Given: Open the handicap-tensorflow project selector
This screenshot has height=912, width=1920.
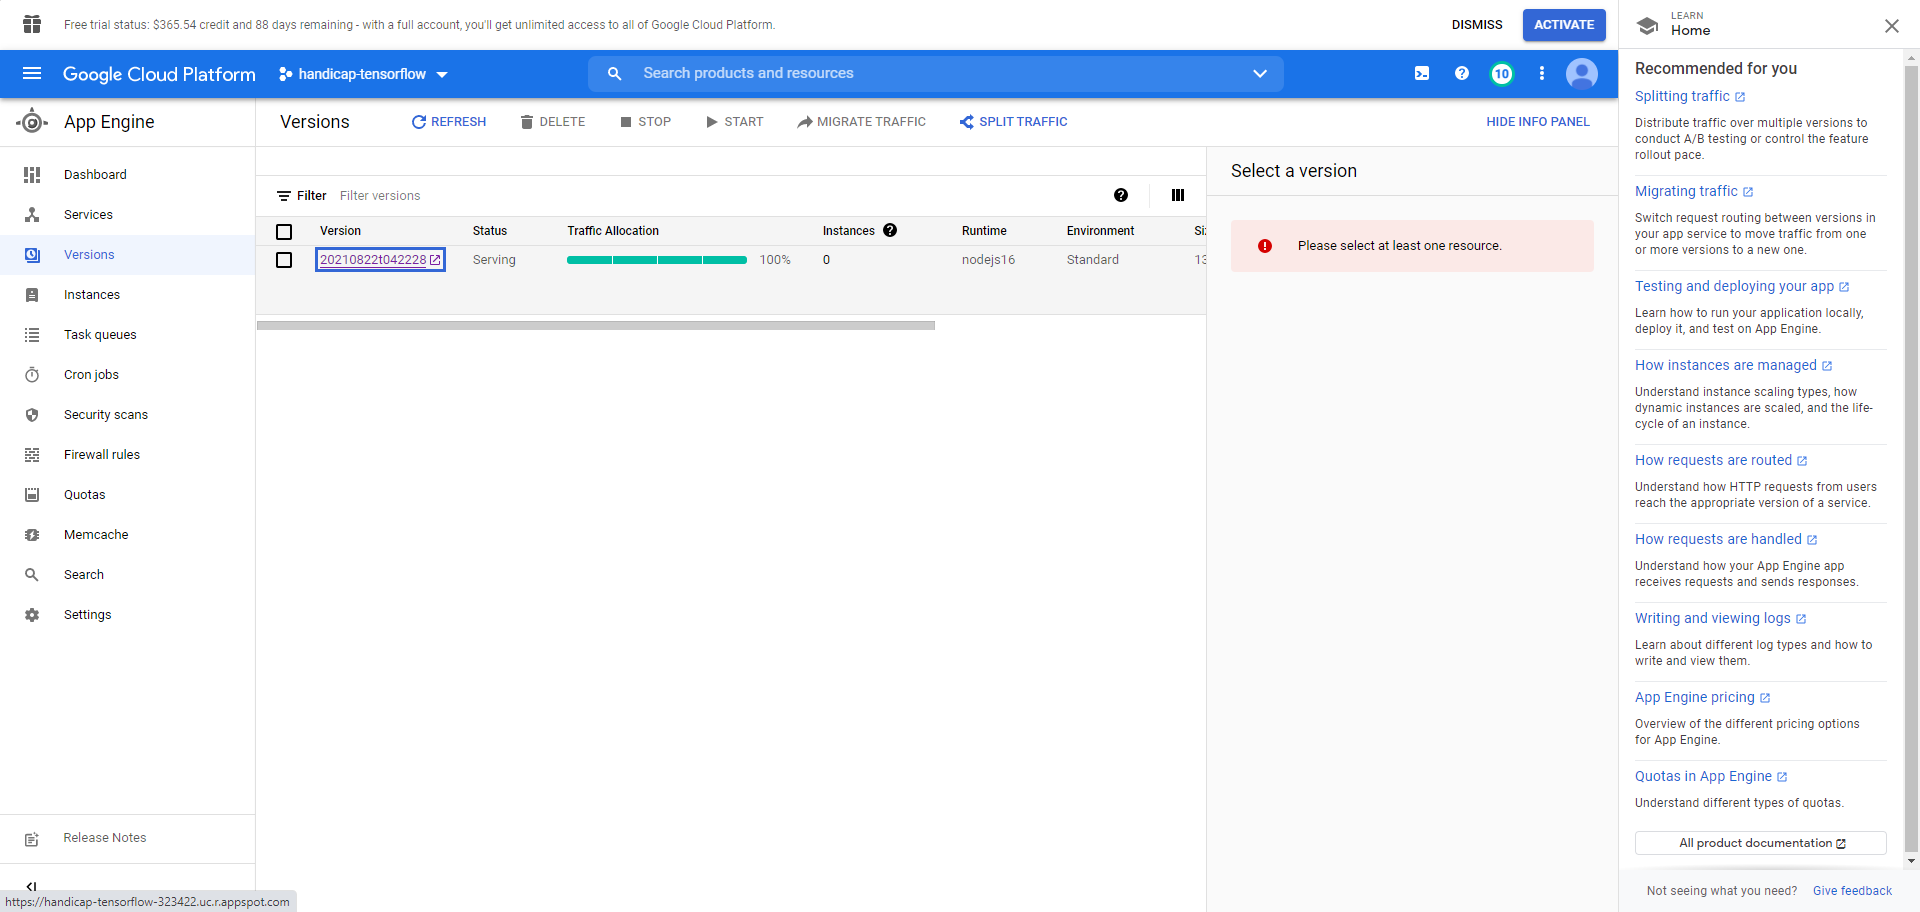Looking at the screenshot, I should click(x=364, y=74).
